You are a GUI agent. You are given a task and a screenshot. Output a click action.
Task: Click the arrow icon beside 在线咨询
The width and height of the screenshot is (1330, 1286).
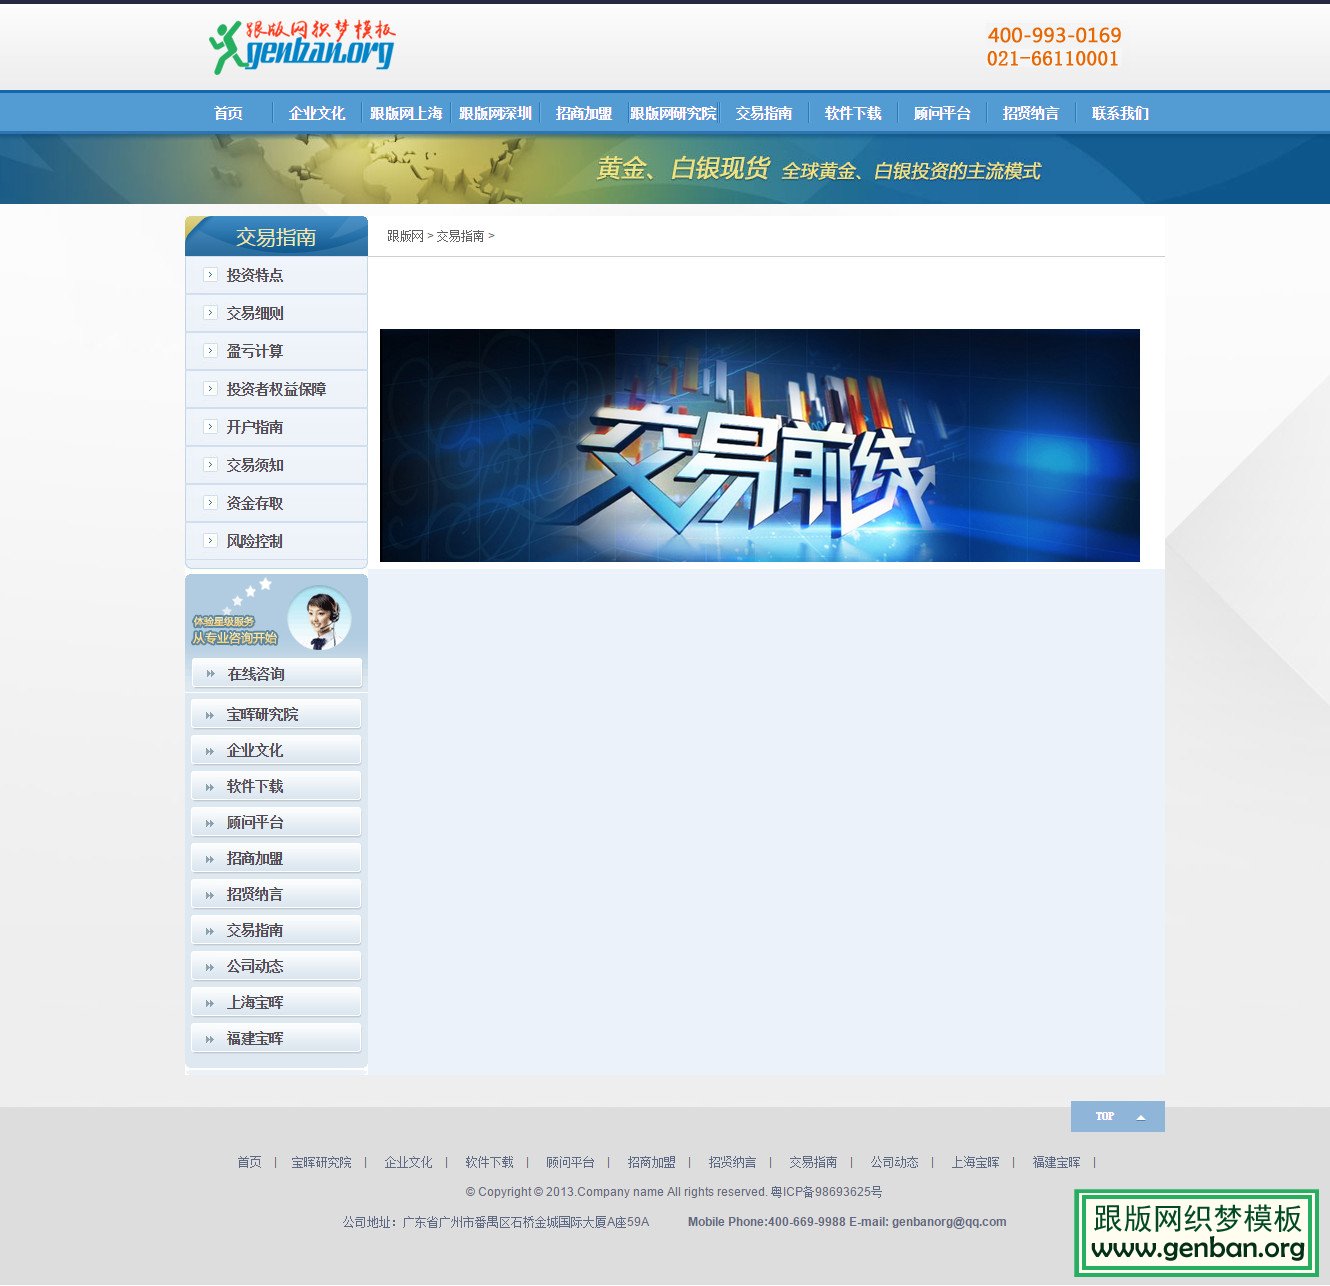[210, 673]
